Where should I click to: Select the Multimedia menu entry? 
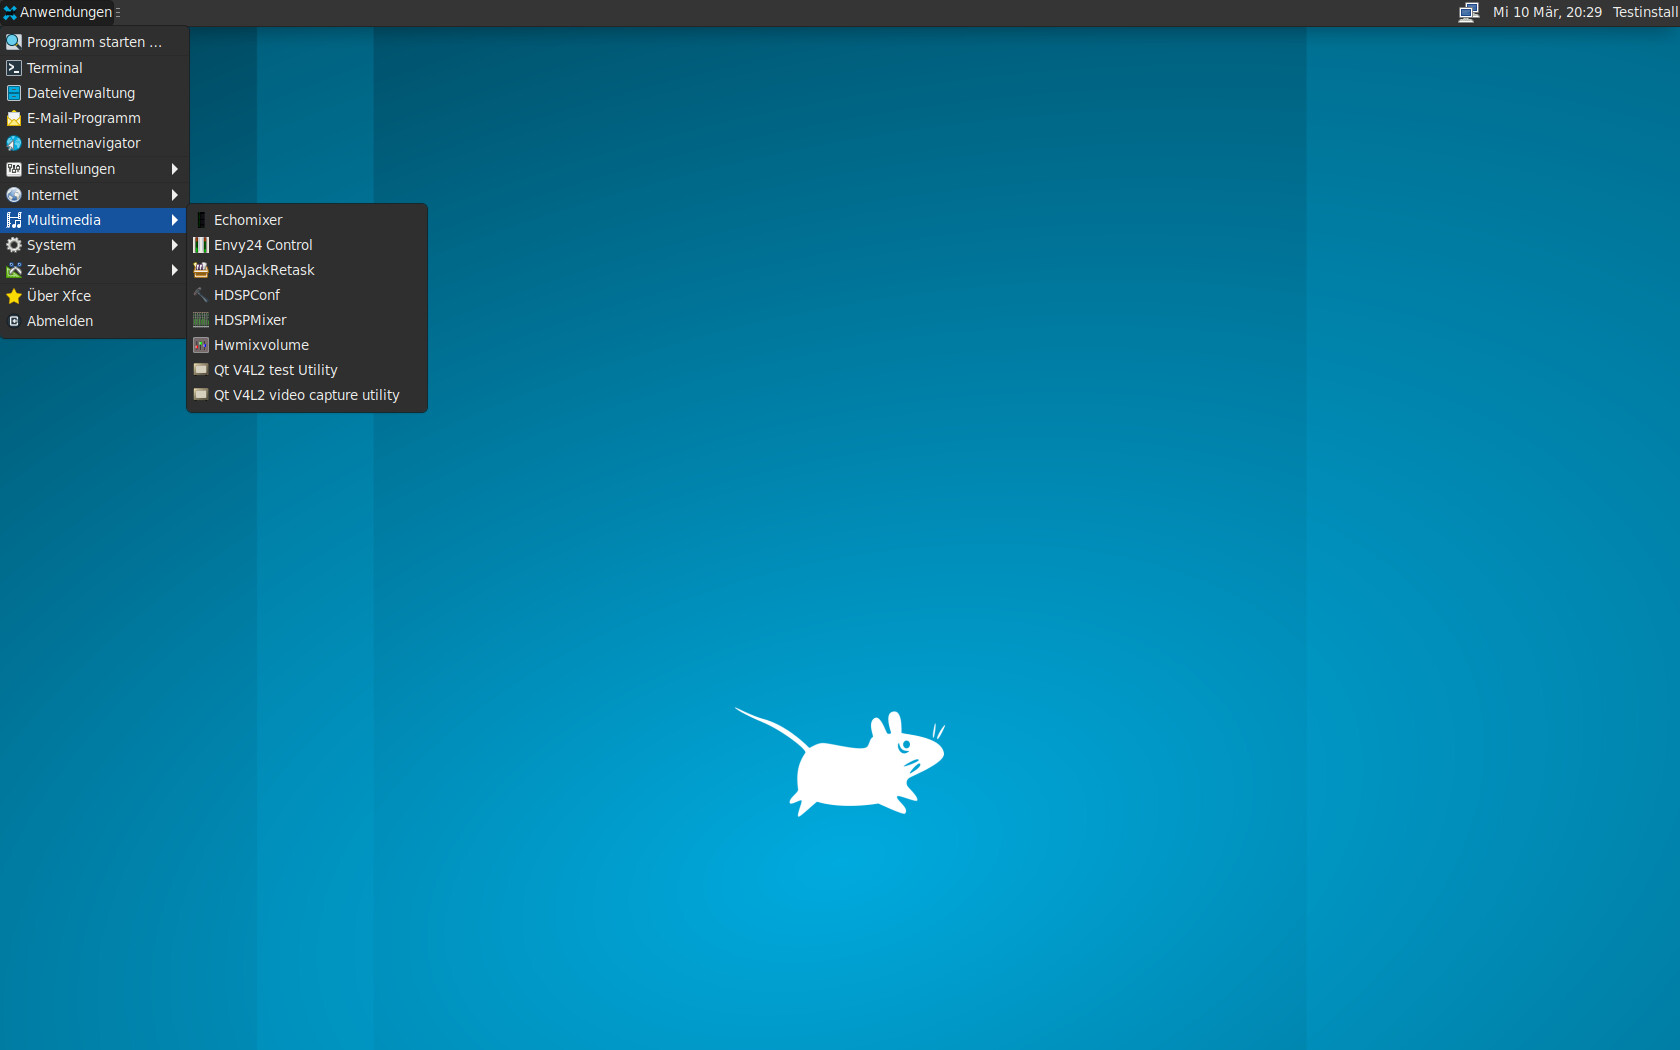94,220
